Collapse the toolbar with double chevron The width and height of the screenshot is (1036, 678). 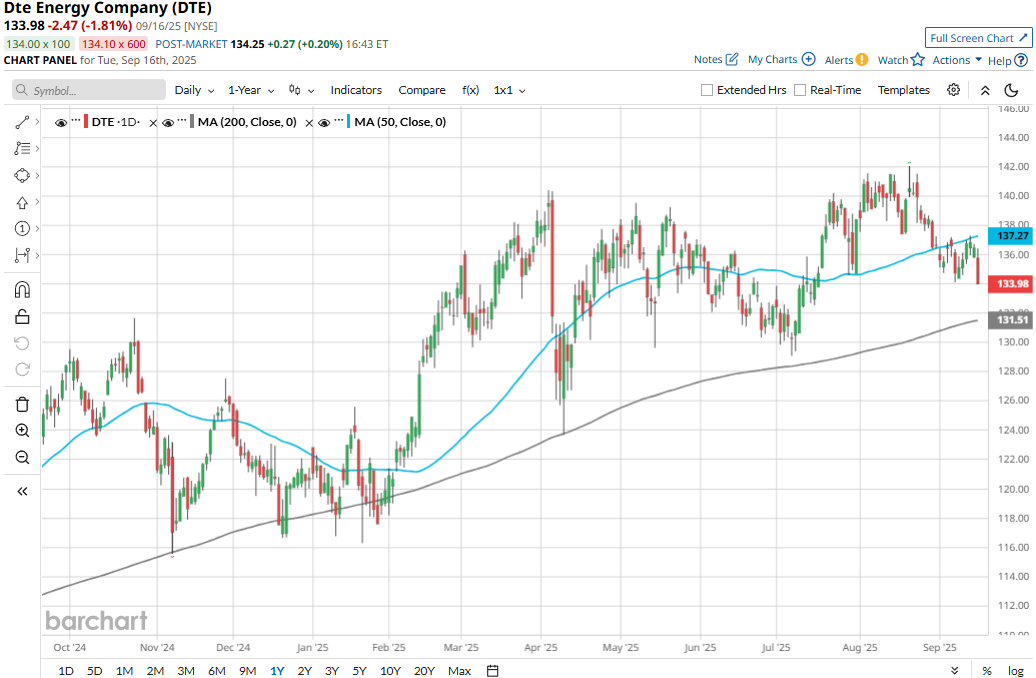985,91
